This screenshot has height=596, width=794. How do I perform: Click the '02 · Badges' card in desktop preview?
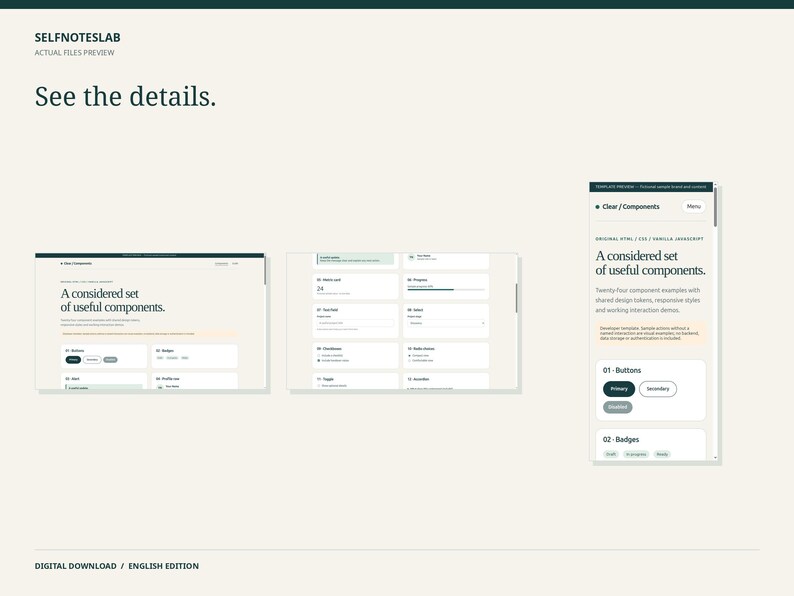(194, 356)
